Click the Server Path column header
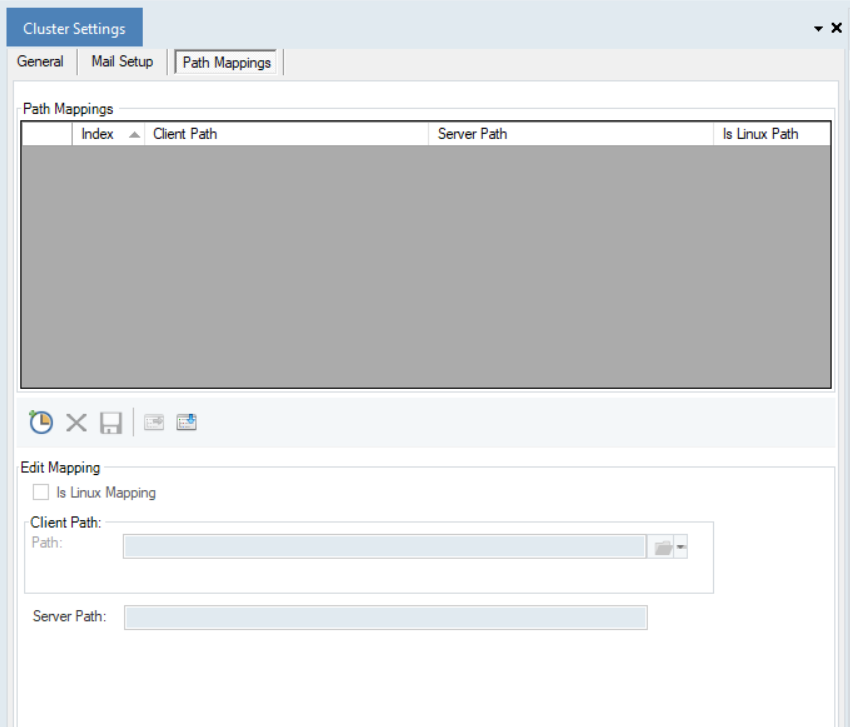Viewport: 850px width, 727px height. click(571, 134)
